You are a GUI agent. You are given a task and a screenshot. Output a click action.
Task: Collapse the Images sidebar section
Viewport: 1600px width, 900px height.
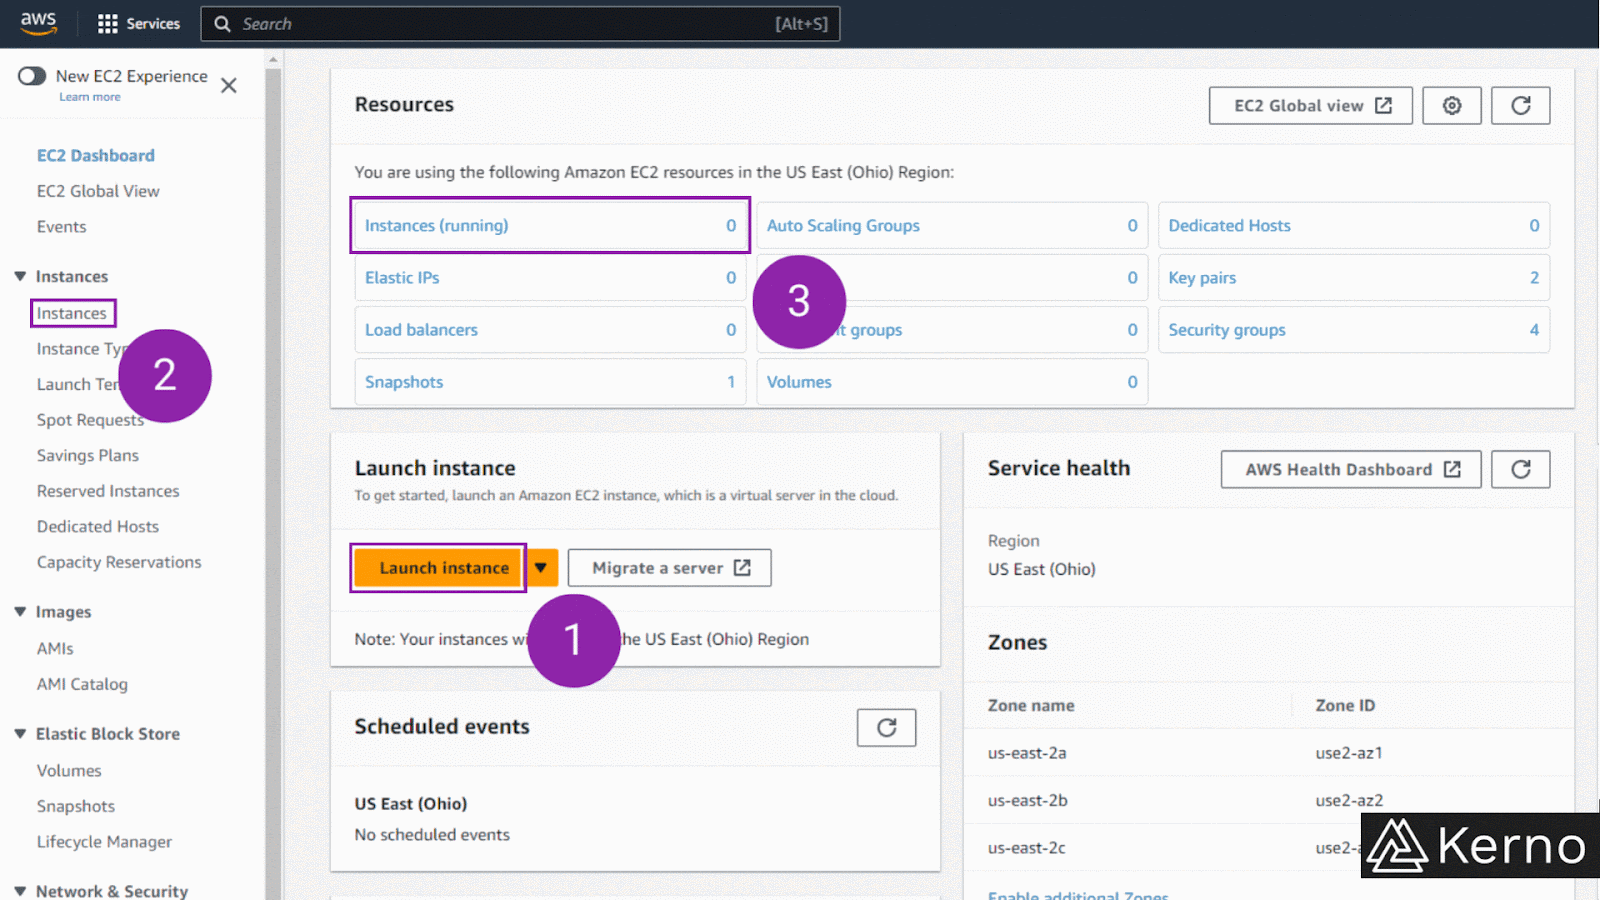[x=20, y=611]
